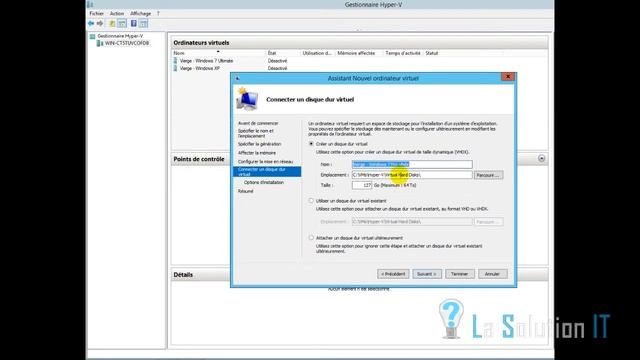The height and width of the screenshot is (360, 640).
Task: Click the Back arrow in the toolbar
Action: coord(91,24)
